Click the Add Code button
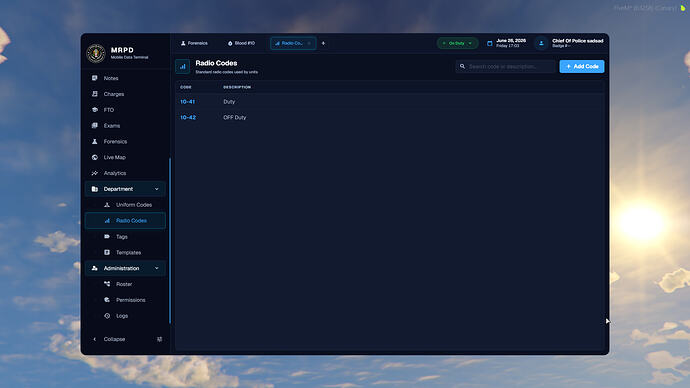Viewport: 690px width, 388px height. 582,66
